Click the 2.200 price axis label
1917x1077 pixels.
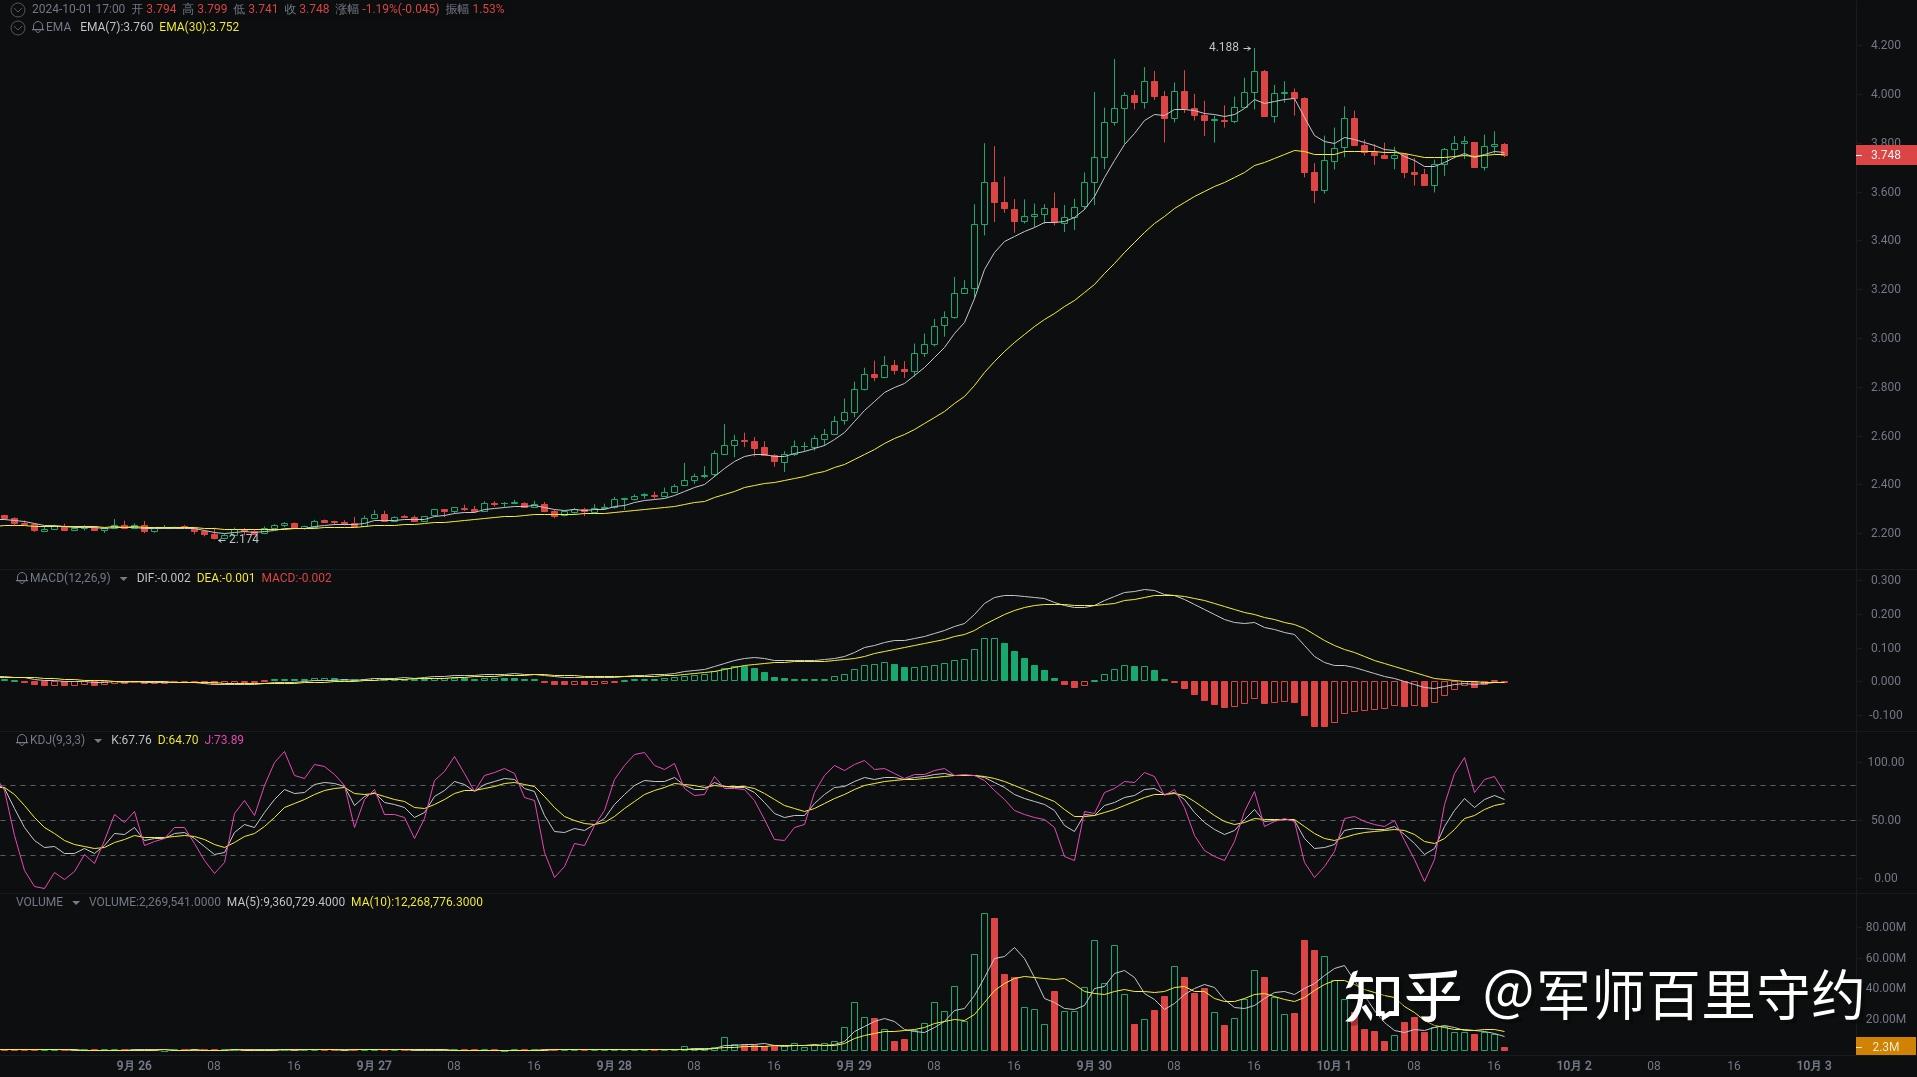click(x=1886, y=533)
